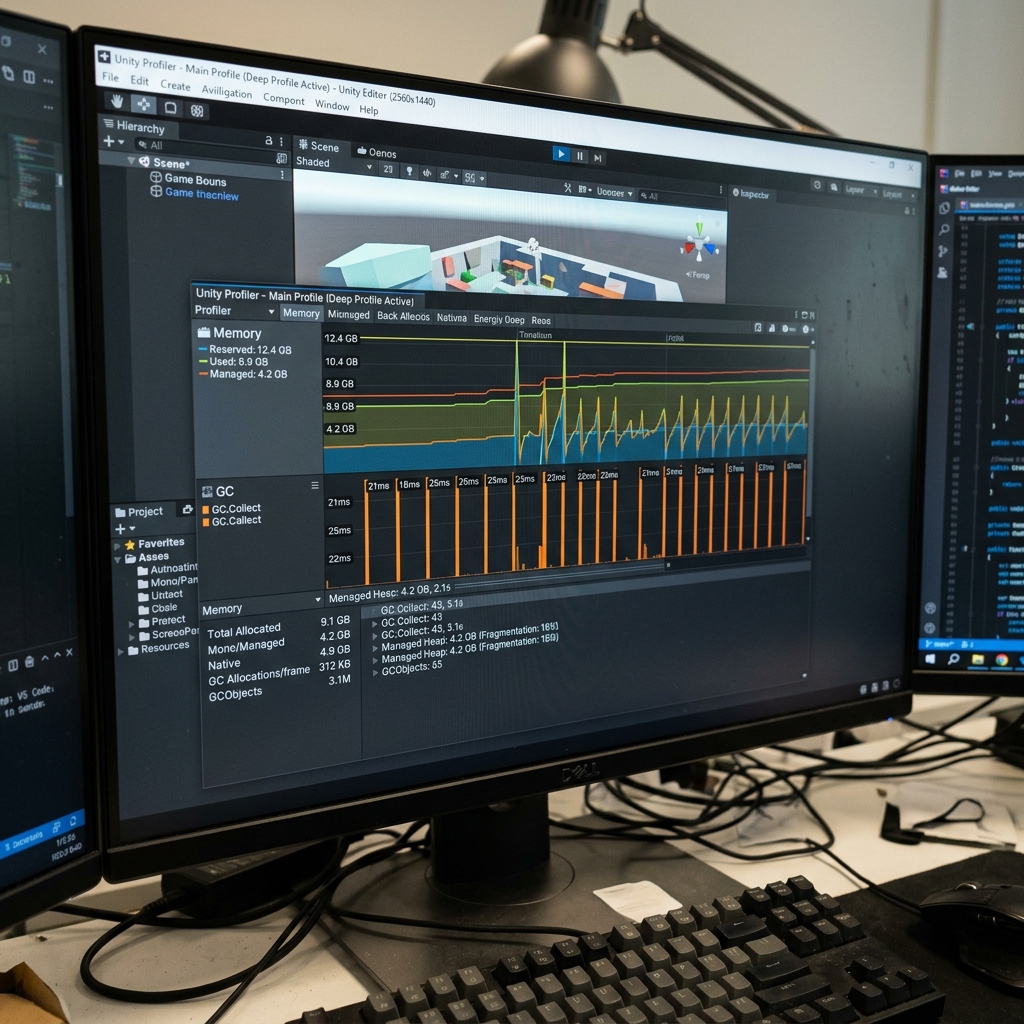Open the Compont menu
1024x1024 pixels.
283,99
